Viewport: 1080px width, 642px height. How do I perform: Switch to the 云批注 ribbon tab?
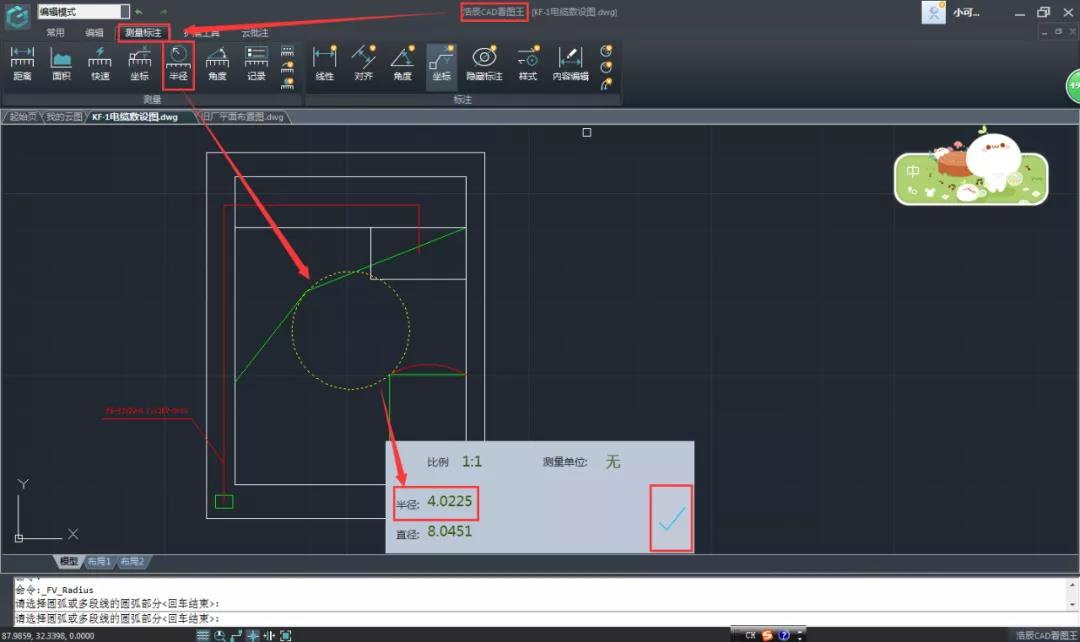(255, 33)
